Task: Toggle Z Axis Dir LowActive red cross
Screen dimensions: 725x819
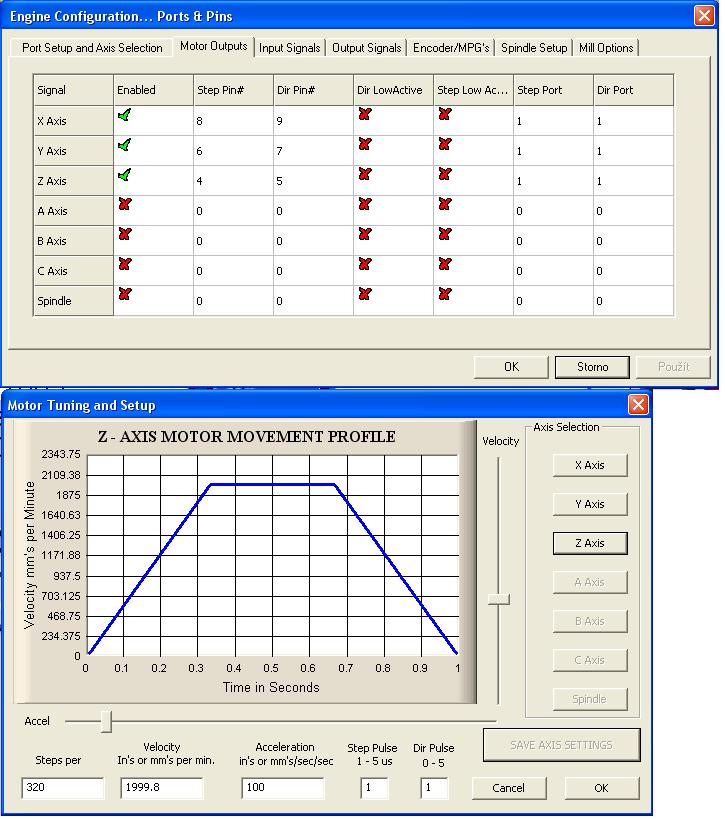Action: click(x=364, y=175)
